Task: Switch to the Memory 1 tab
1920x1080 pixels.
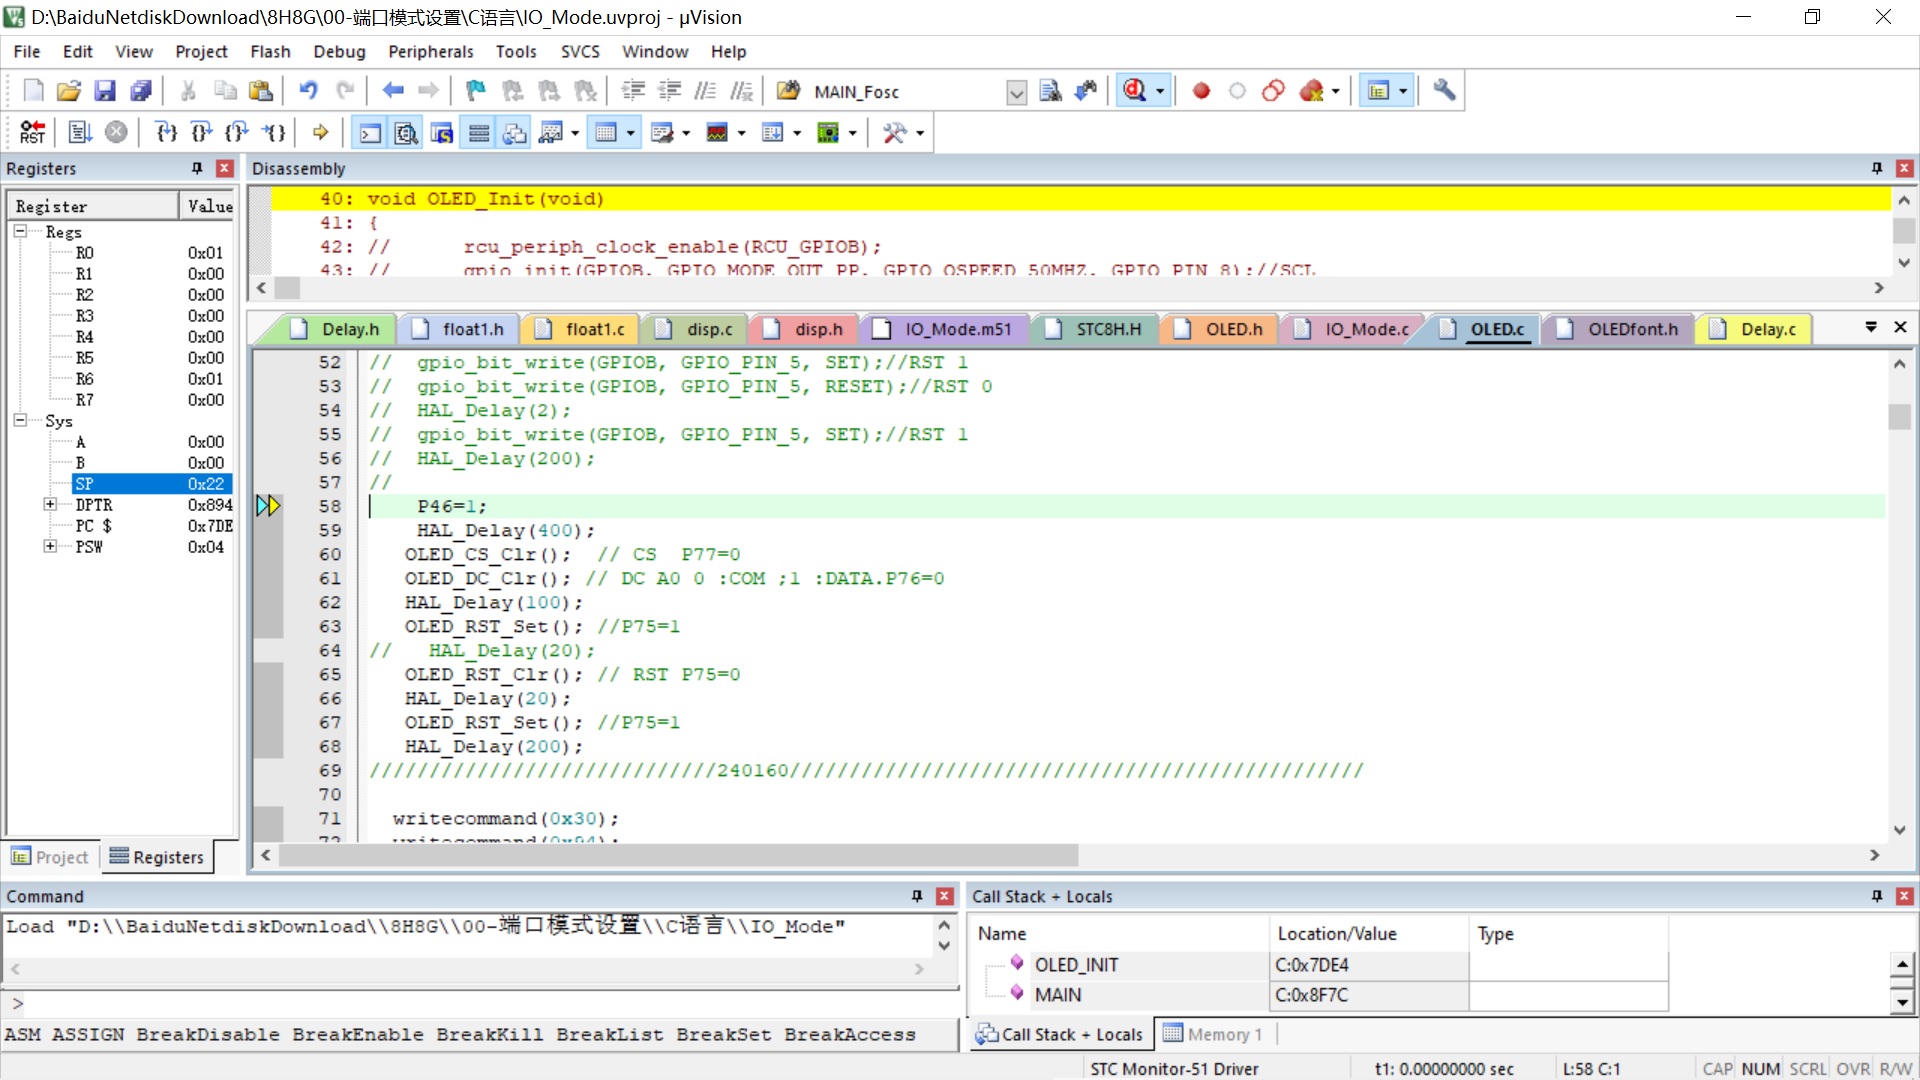Action: tap(1214, 1034)
